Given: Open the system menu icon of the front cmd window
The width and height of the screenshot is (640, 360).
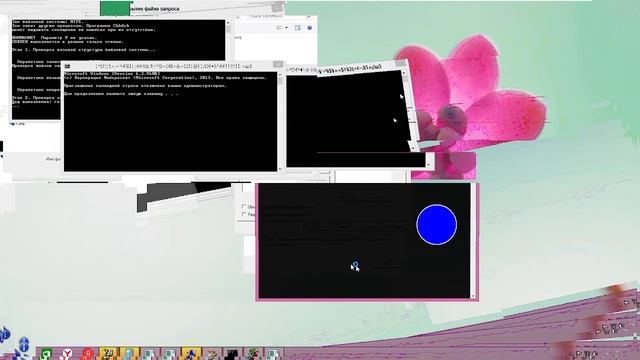Looking at the screenshot, I should (67, 66).
